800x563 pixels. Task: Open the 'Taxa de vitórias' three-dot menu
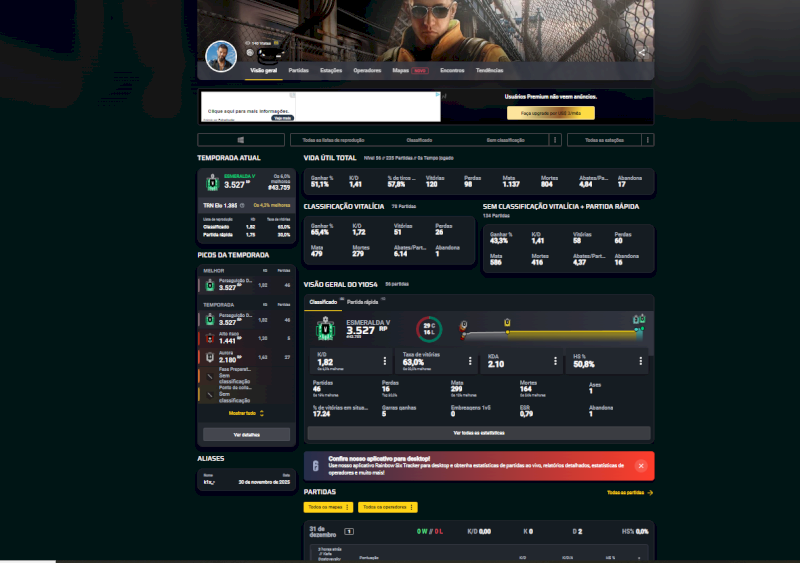pos(470,361)
